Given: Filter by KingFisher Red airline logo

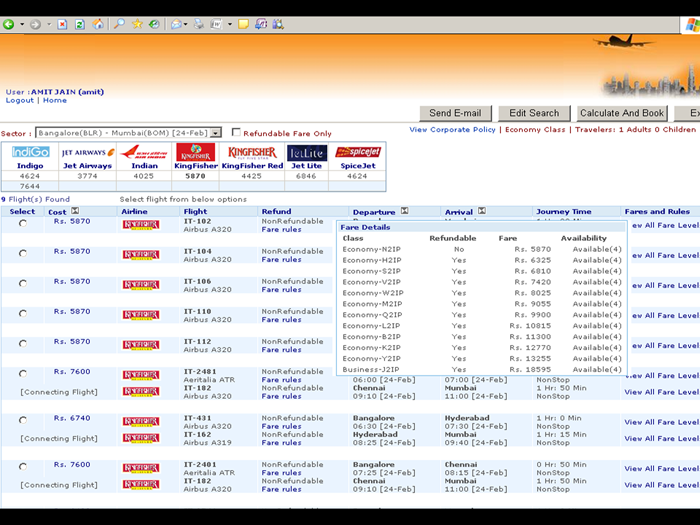Looking at the screenshot, I should pyautogui.click(x=252, y=152).
